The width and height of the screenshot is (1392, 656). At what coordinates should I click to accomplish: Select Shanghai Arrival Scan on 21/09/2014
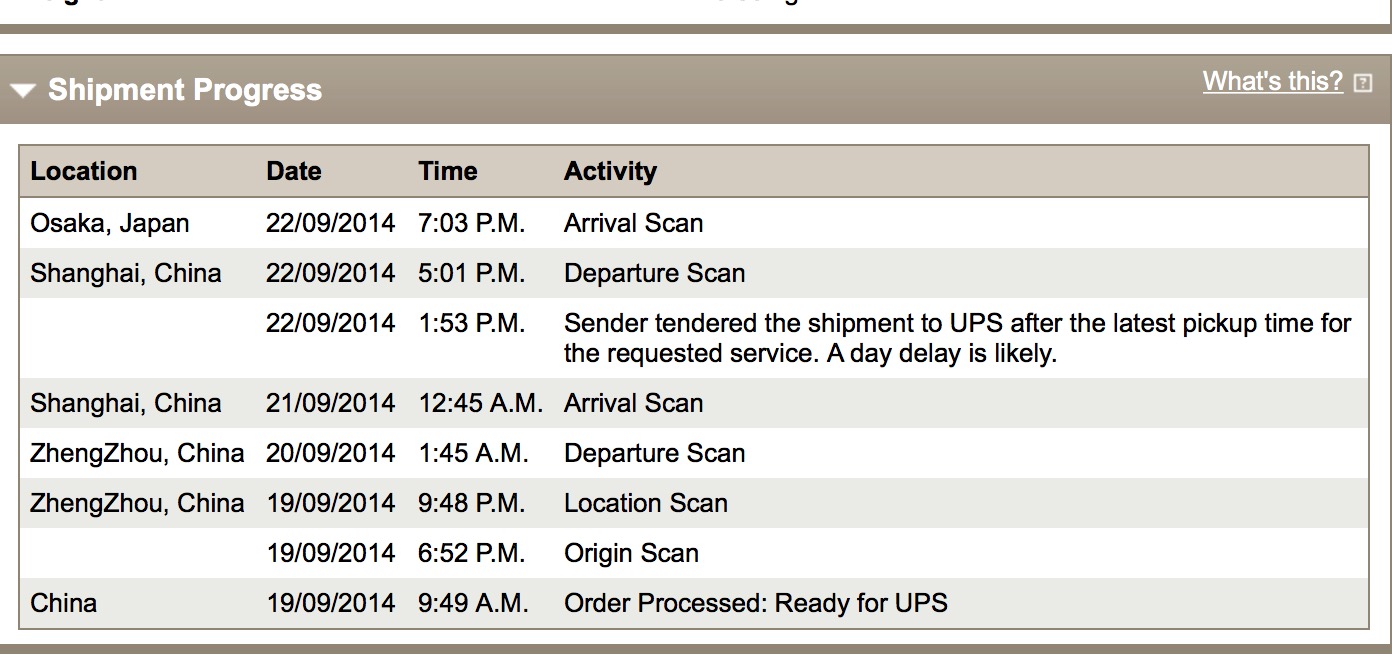pos(633,403)
